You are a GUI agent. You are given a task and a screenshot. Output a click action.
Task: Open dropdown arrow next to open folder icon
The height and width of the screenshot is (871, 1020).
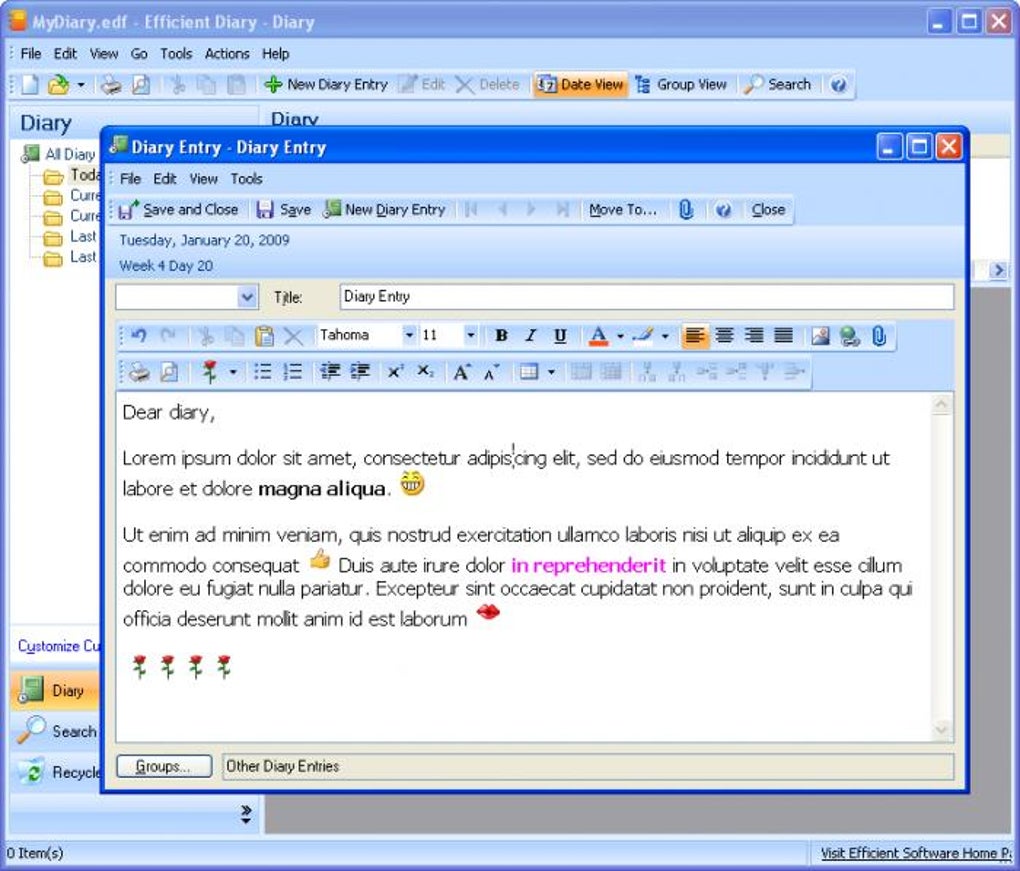coord(81,85)
